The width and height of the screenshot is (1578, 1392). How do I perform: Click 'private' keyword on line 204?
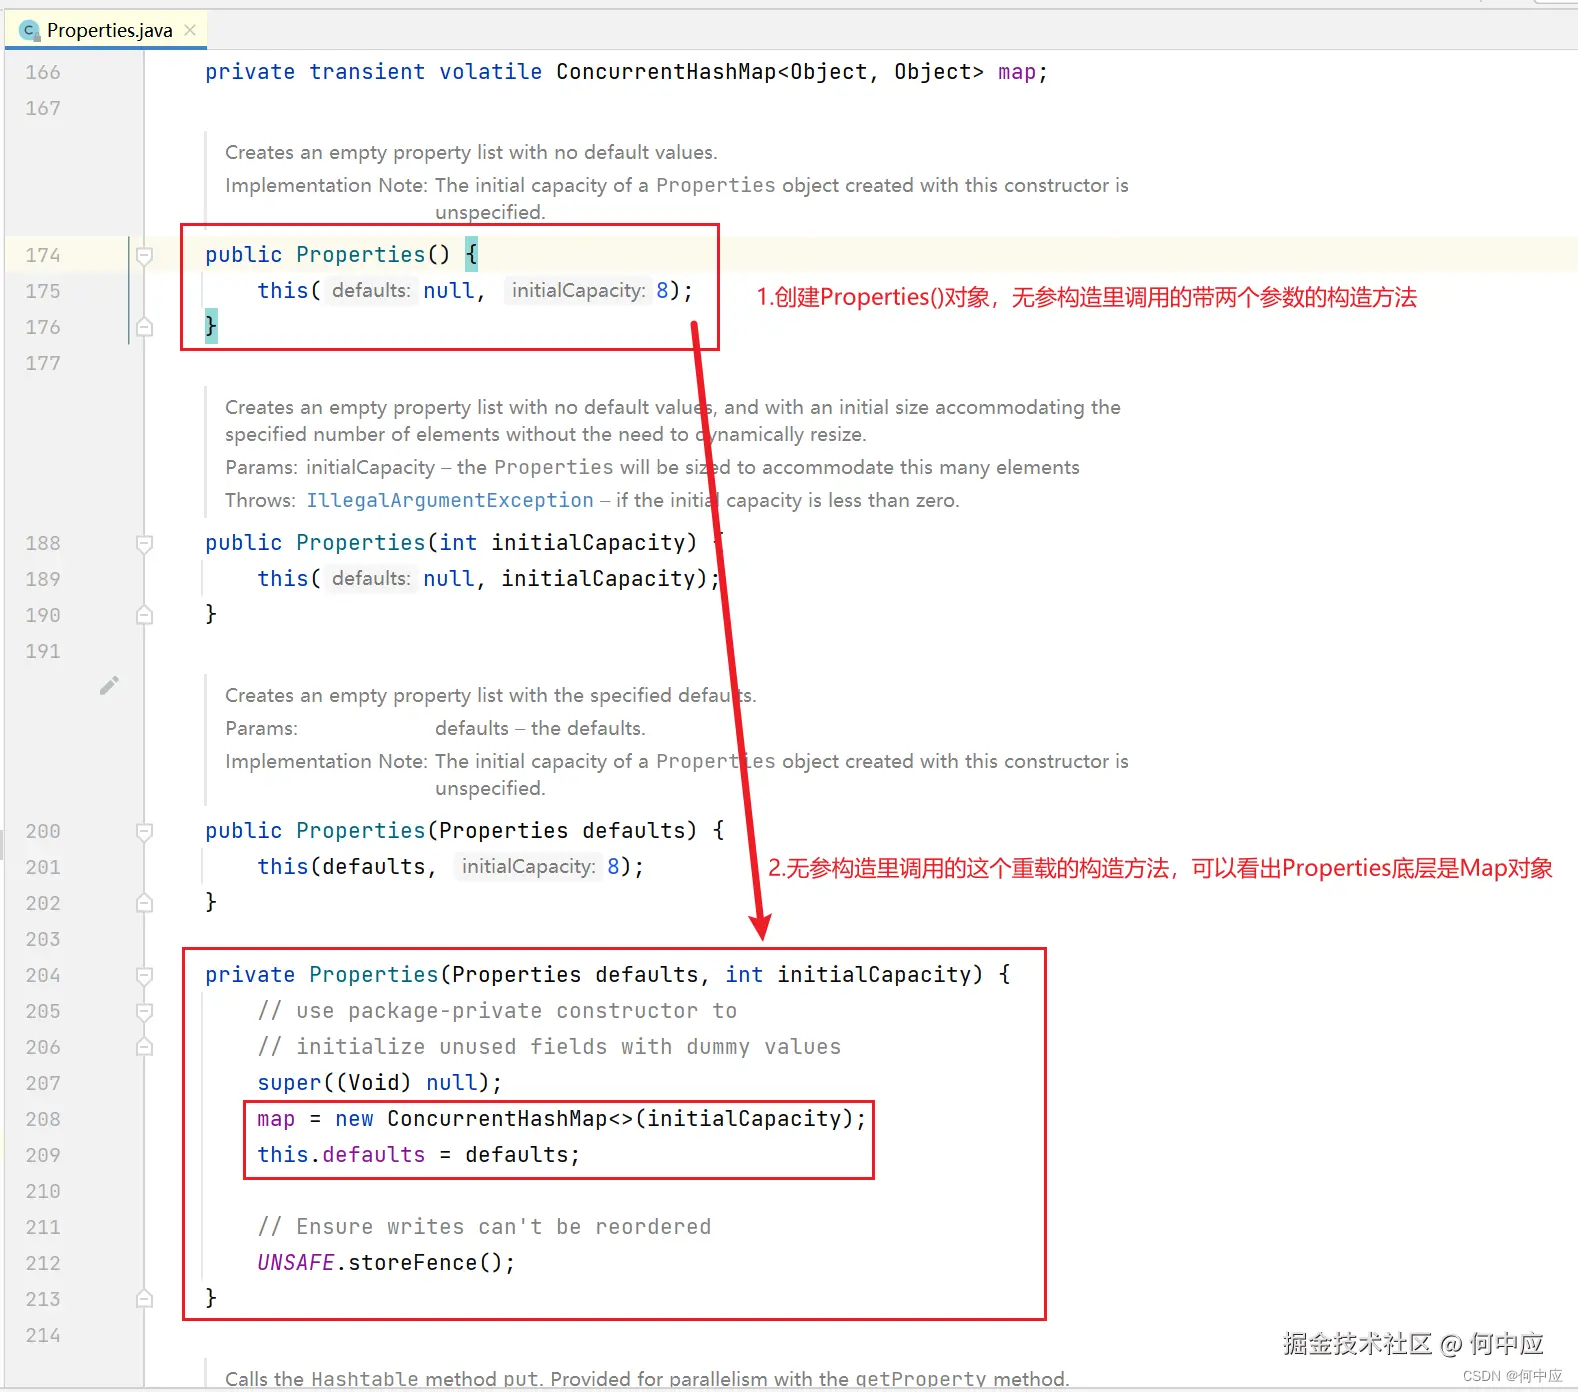250,975
